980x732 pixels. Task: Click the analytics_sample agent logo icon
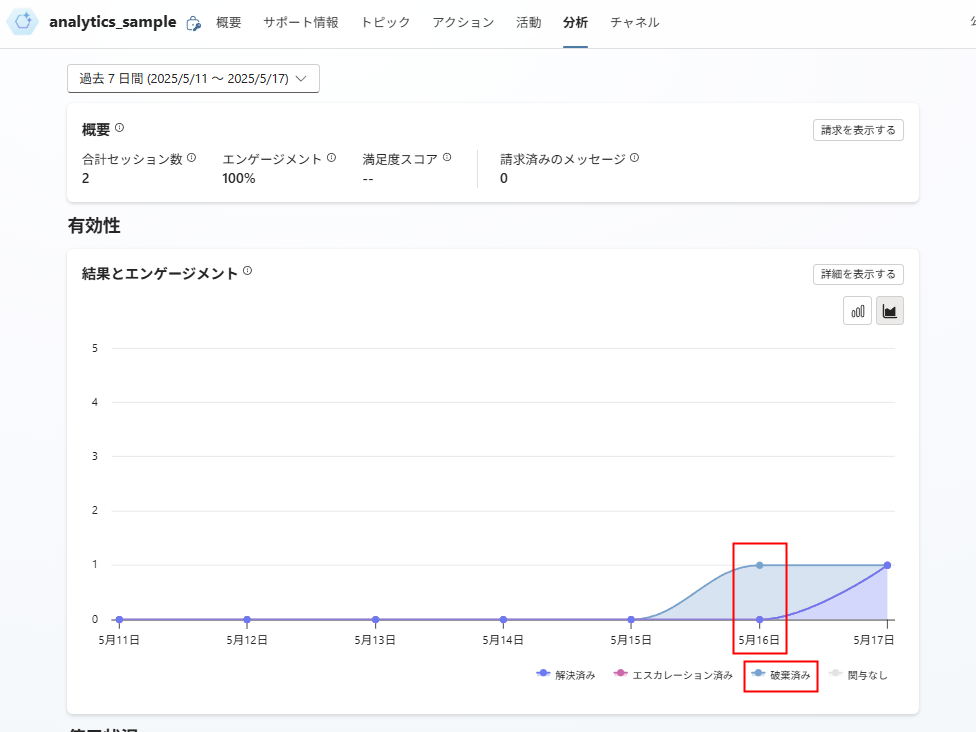coord(23,22)
